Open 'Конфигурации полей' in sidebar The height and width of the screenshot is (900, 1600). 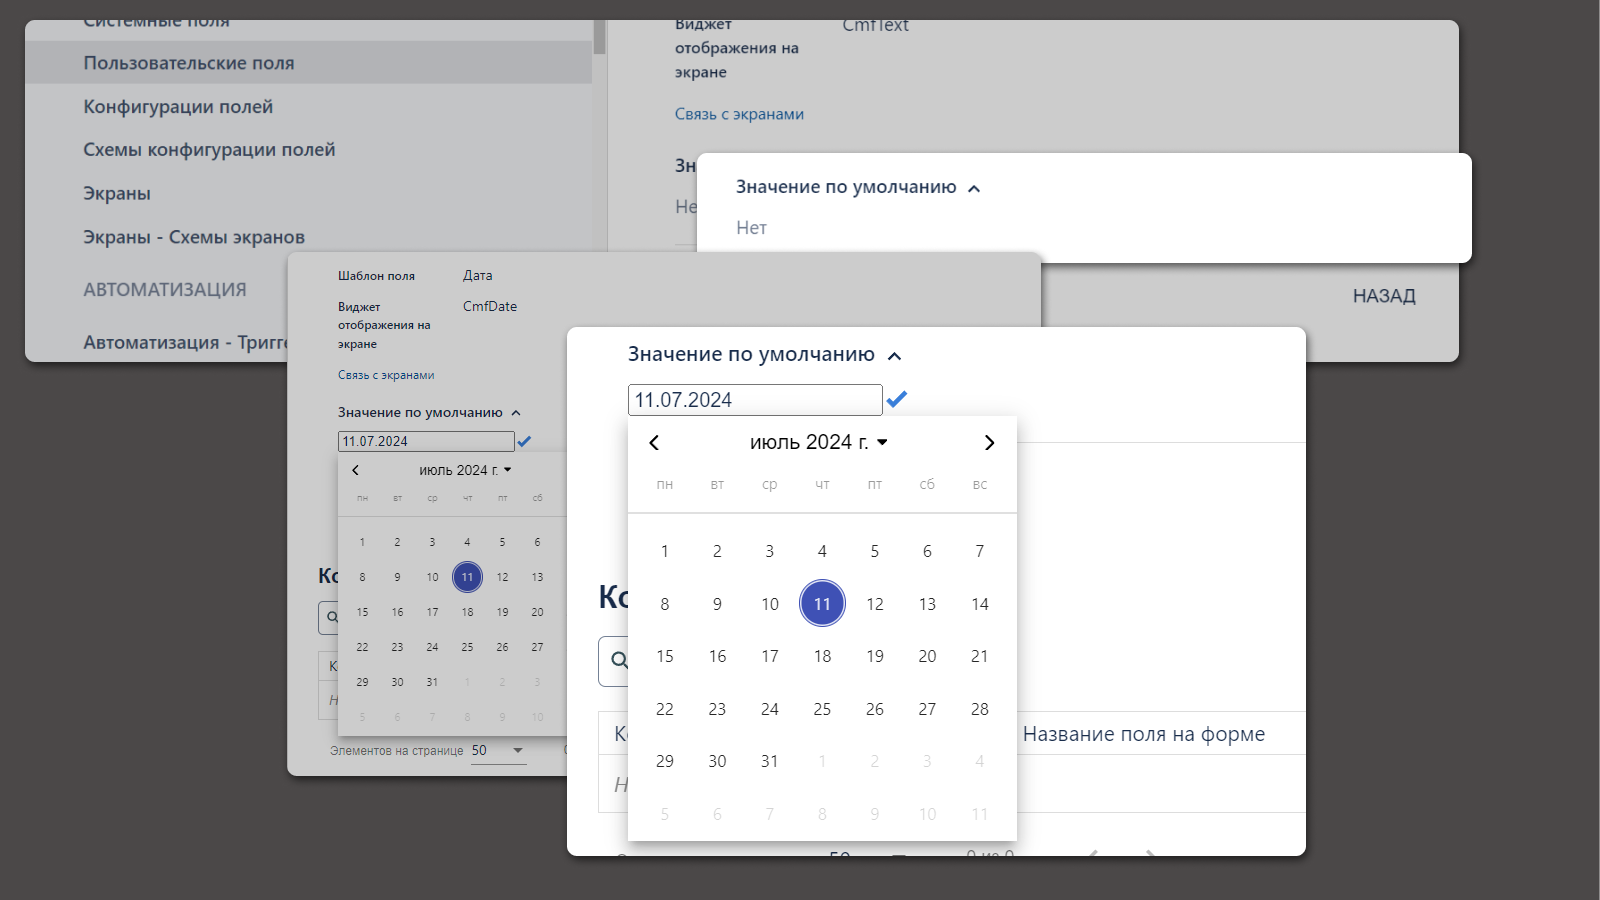pyautogui.click(x=178, y=106)
